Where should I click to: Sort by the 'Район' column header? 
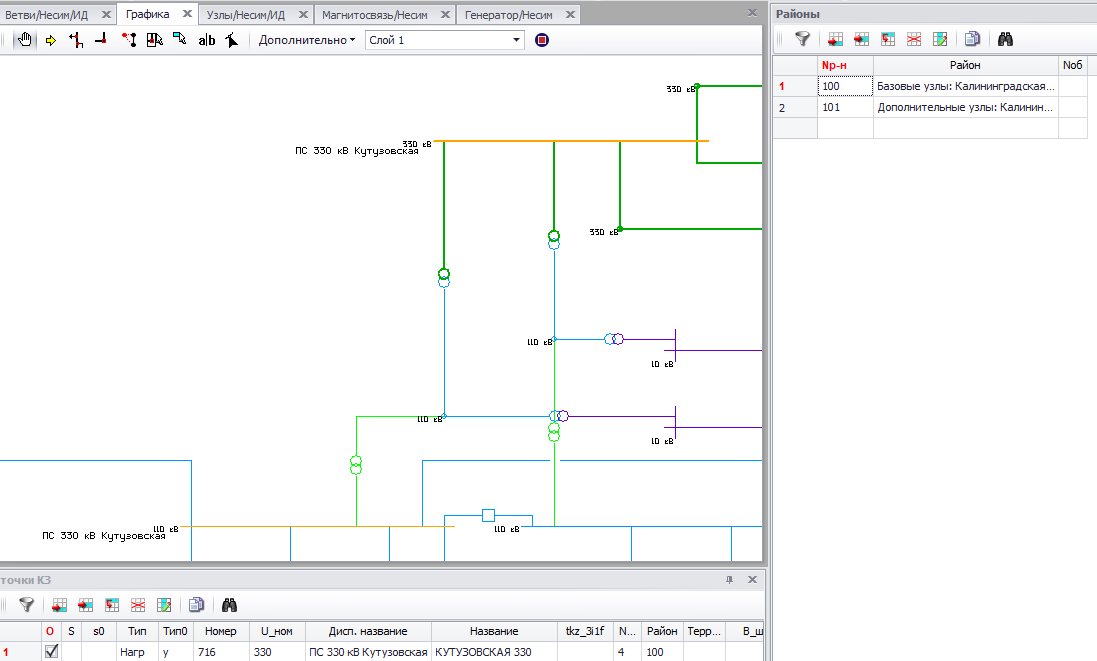coord(964,65)
